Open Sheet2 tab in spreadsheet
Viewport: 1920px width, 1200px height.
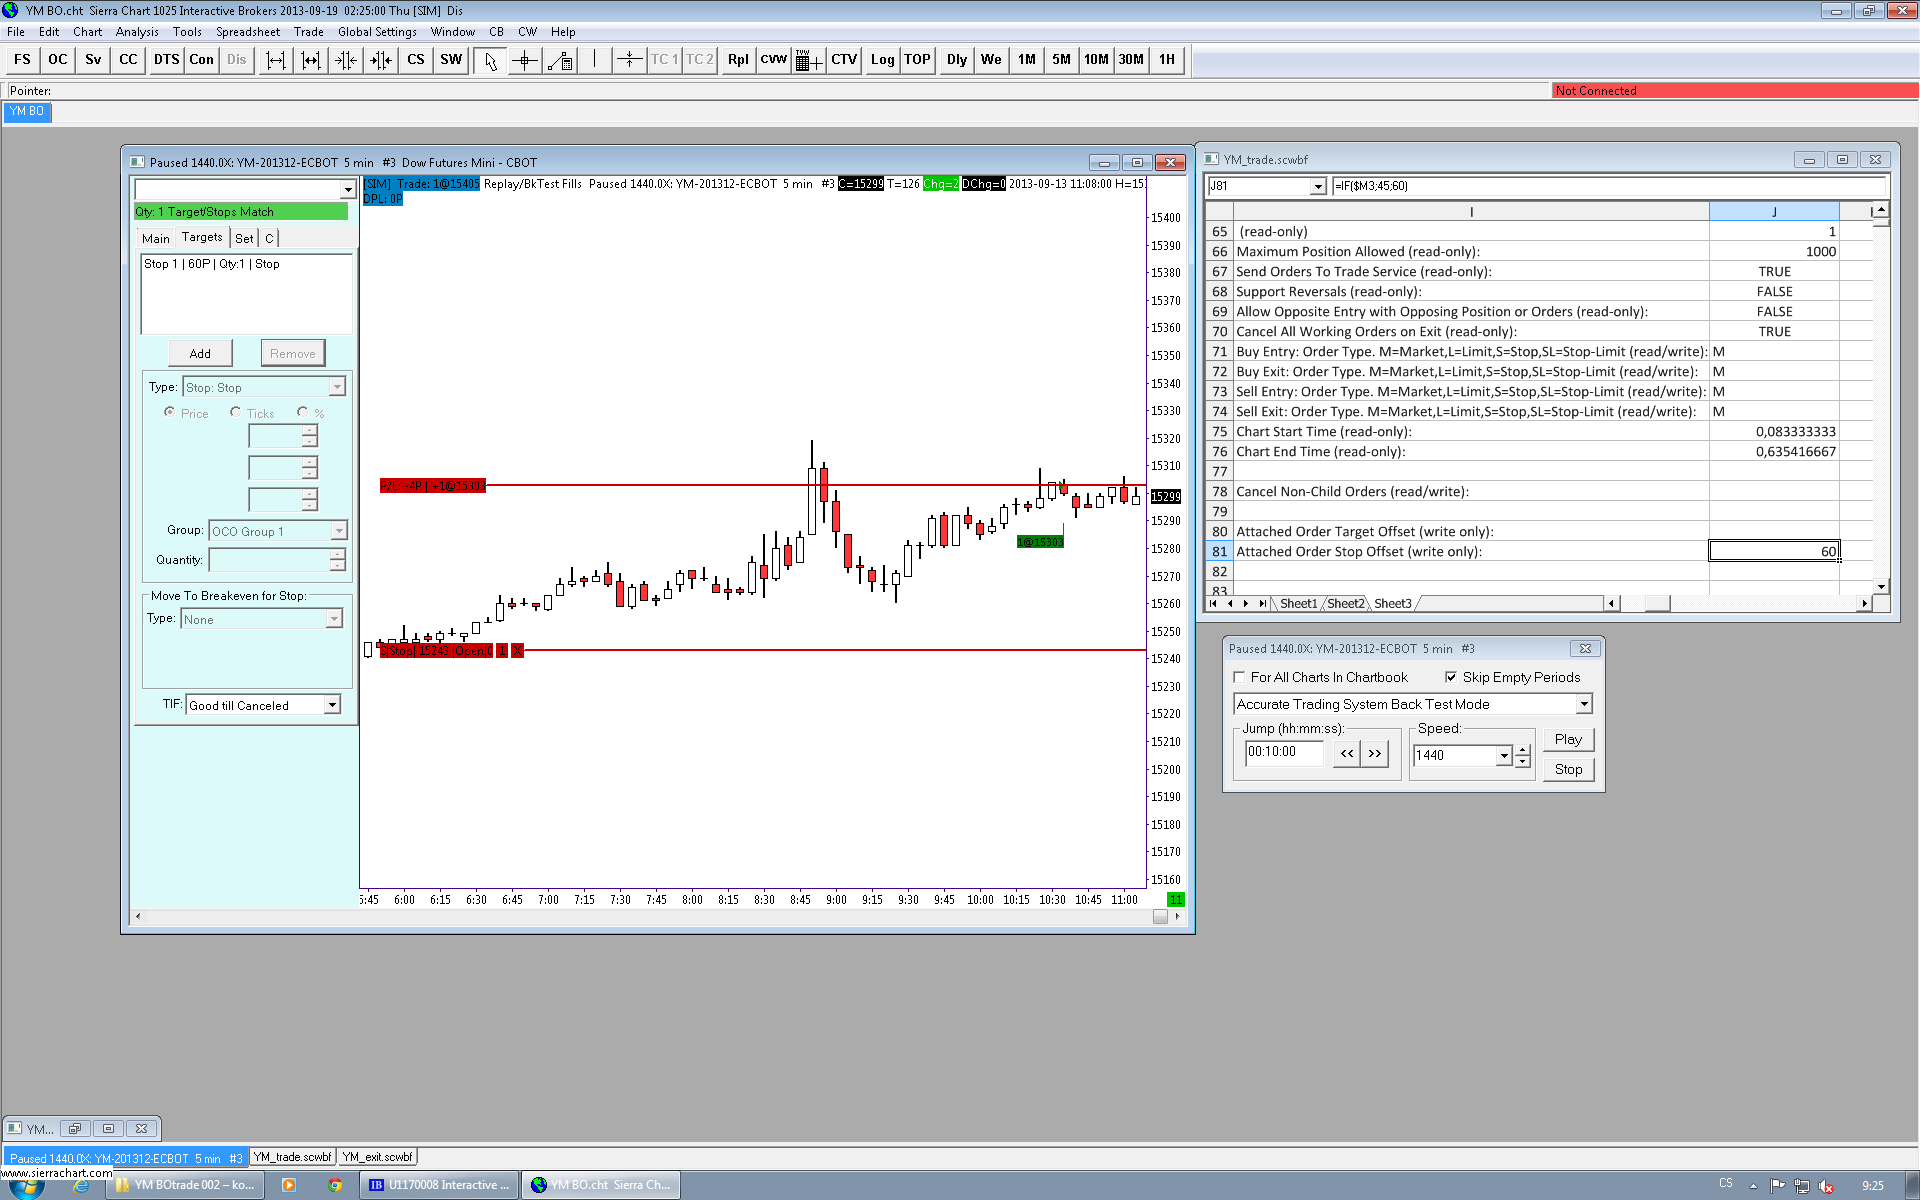1345,604
